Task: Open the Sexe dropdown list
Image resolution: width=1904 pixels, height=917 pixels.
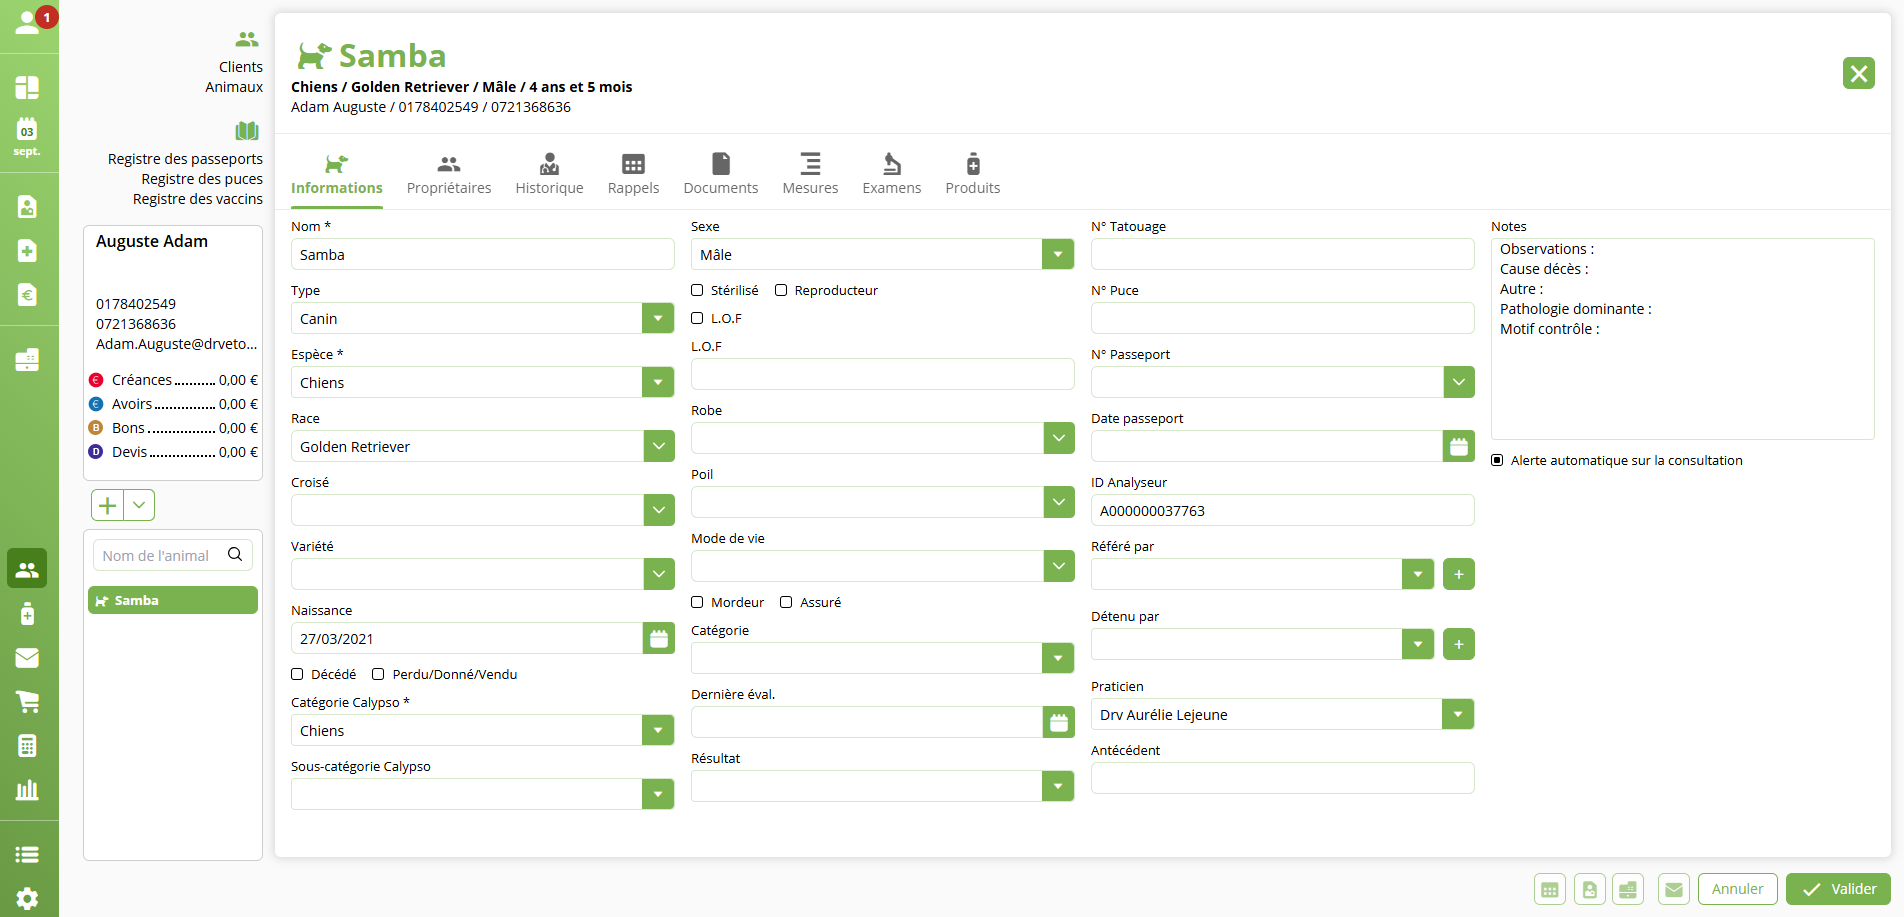Action: click(x=1057, y=254)
